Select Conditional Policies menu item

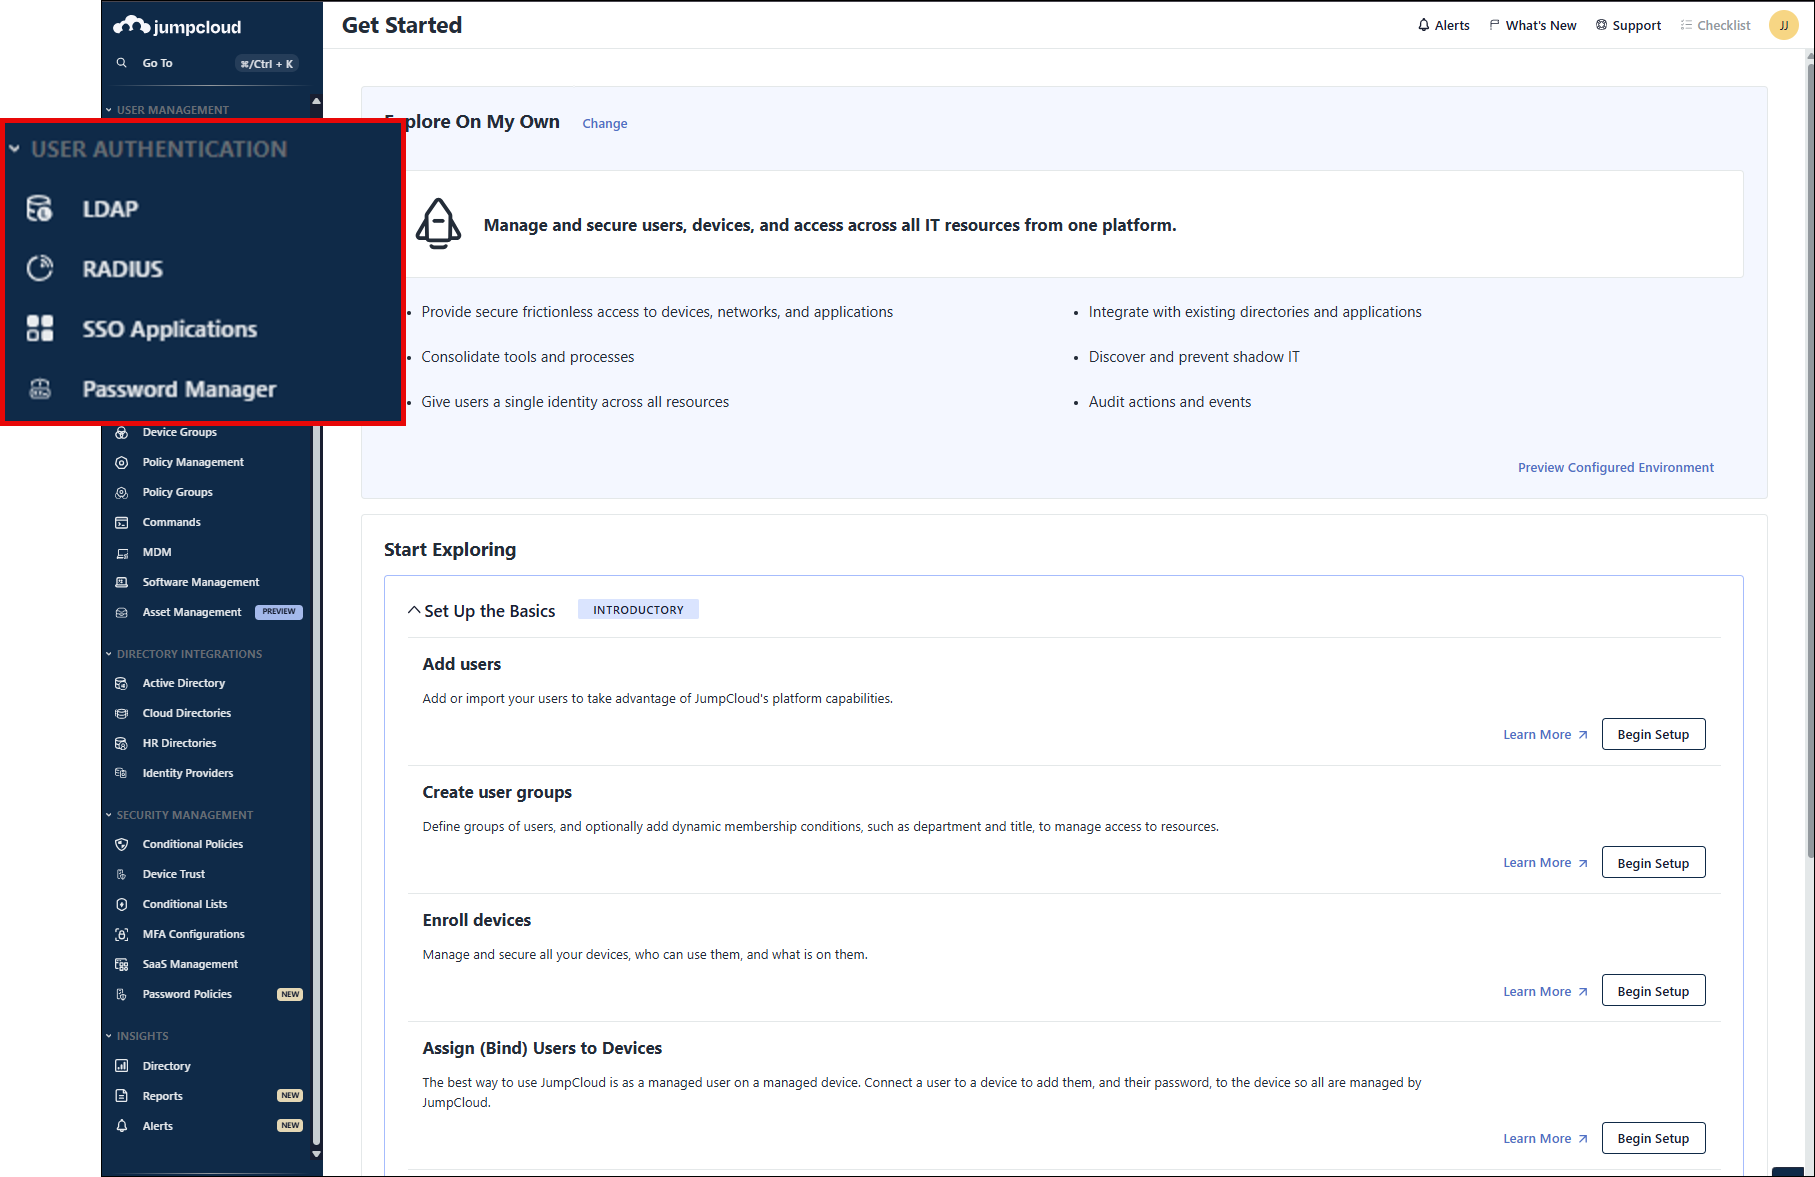[192, 844]
